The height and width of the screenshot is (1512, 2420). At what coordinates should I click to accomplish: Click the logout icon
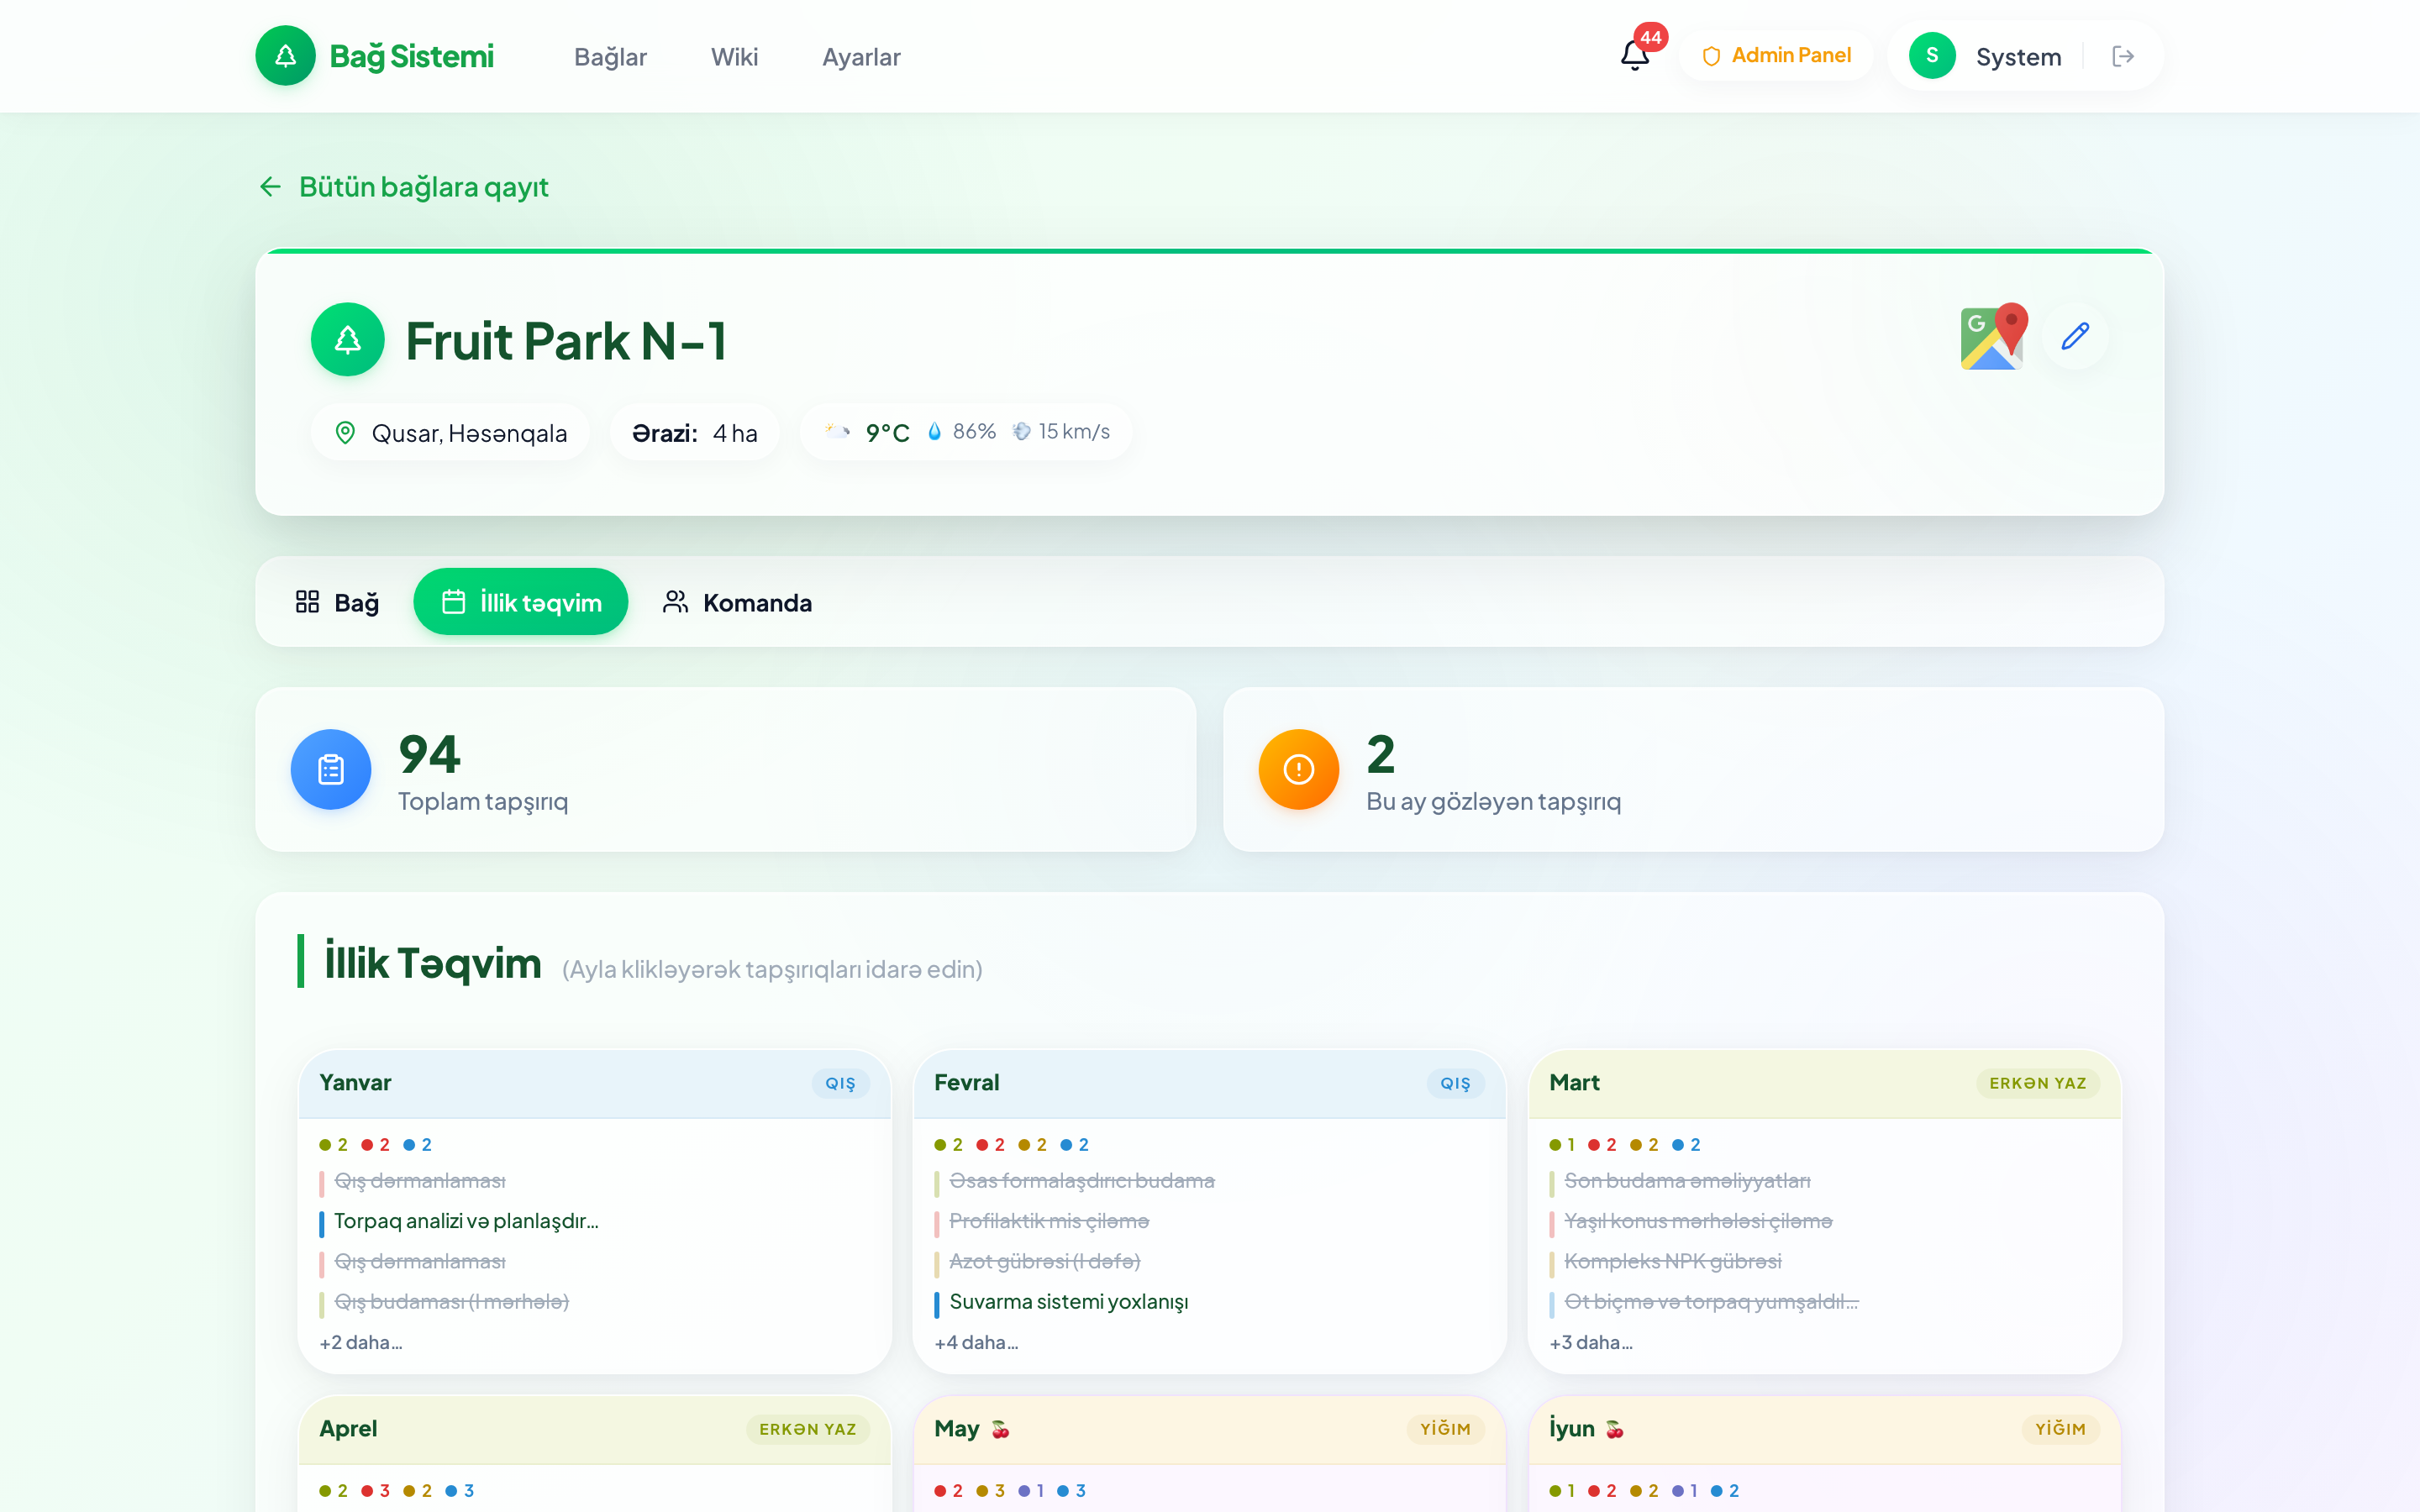[2123, 56]
